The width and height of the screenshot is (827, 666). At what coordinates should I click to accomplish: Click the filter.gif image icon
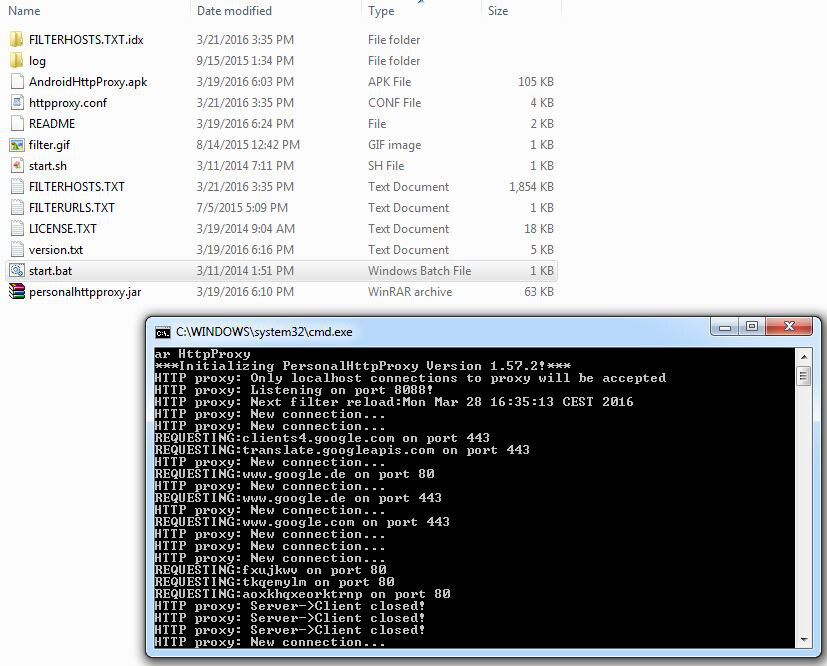16,145
